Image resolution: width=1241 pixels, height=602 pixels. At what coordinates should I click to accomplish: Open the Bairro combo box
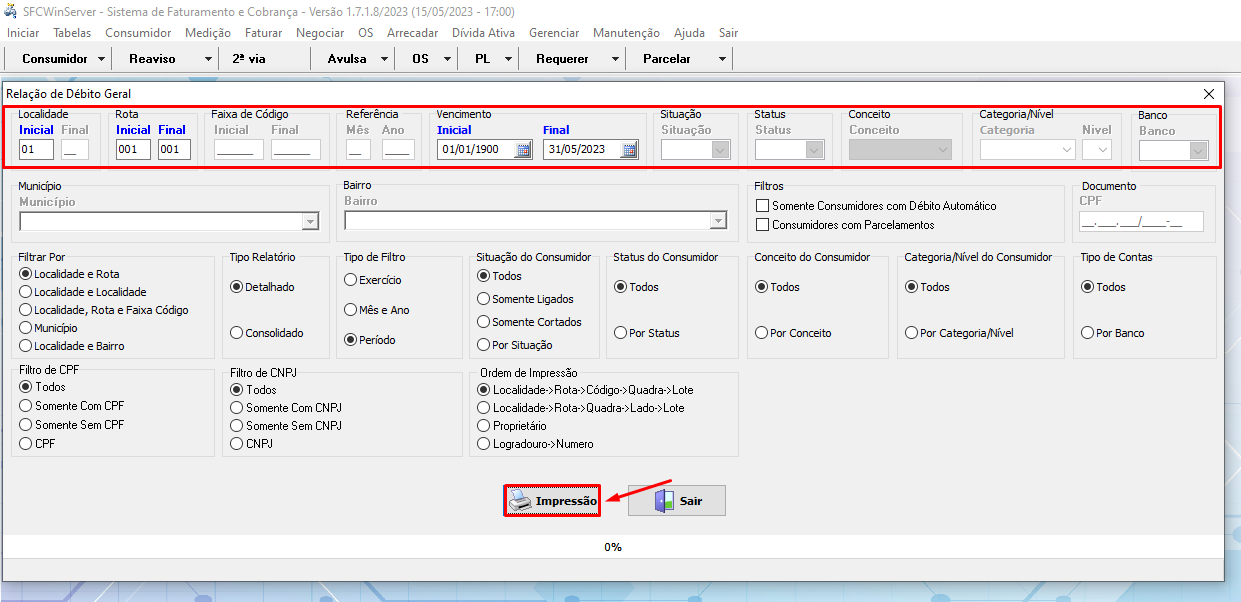coord(718,221)
